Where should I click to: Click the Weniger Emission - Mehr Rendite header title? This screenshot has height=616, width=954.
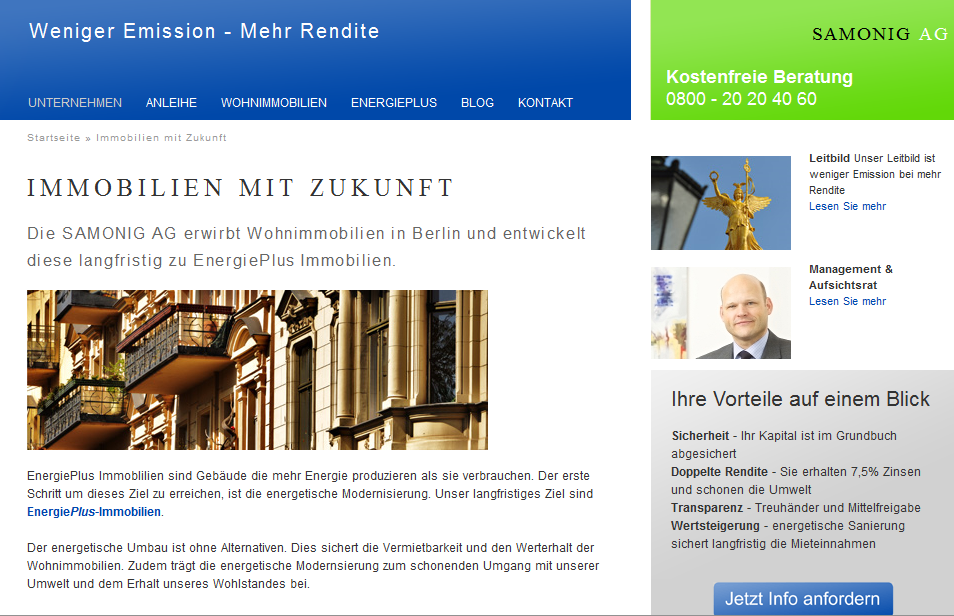[204, 31]
